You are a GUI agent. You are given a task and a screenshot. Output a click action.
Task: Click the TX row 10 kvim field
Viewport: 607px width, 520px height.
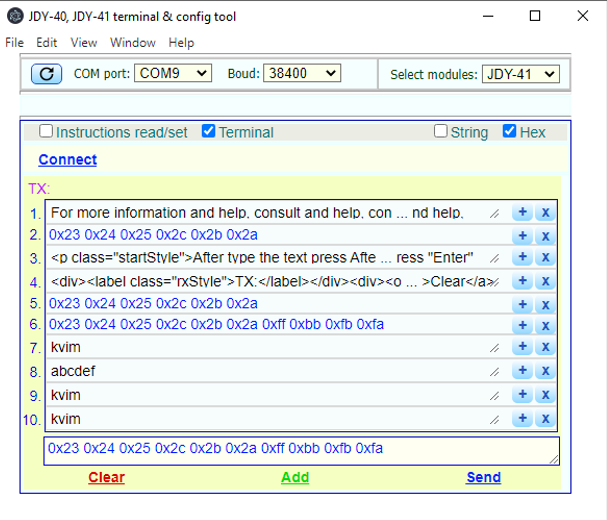pos(274,419)
